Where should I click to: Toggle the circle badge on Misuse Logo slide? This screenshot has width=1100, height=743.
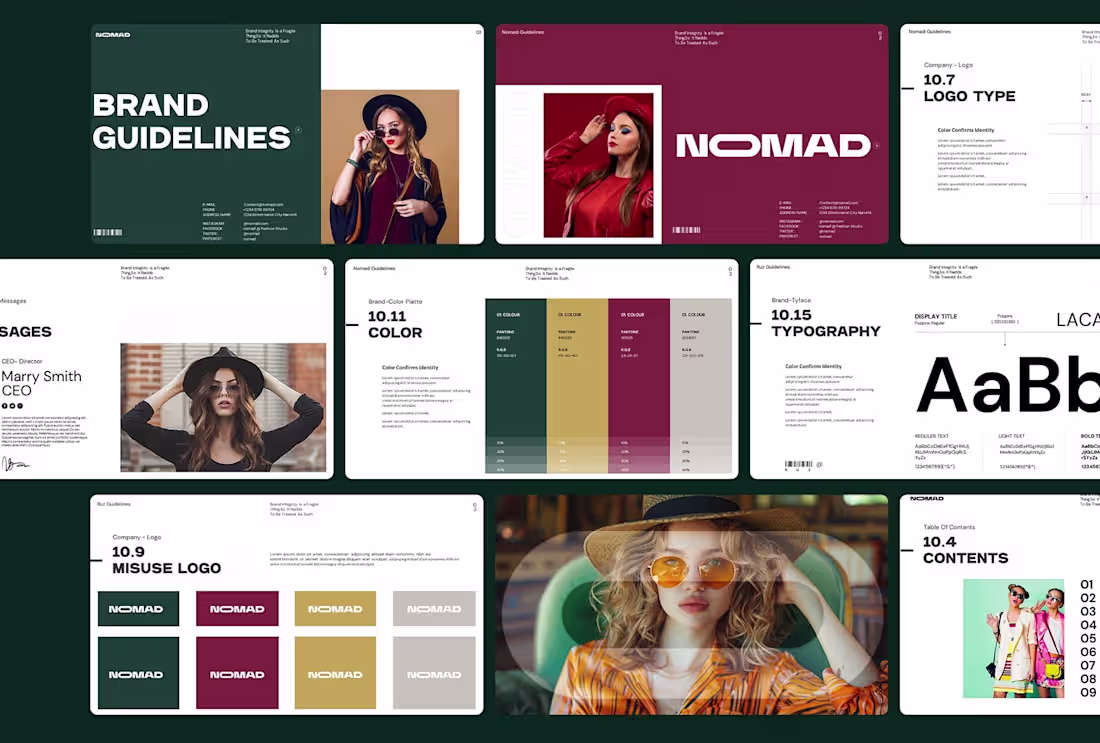[x=475, y=506]
